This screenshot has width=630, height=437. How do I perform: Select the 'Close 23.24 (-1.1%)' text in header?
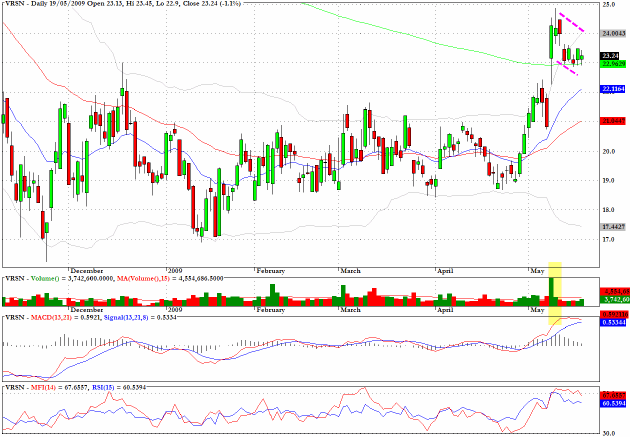tap(211, 3)
